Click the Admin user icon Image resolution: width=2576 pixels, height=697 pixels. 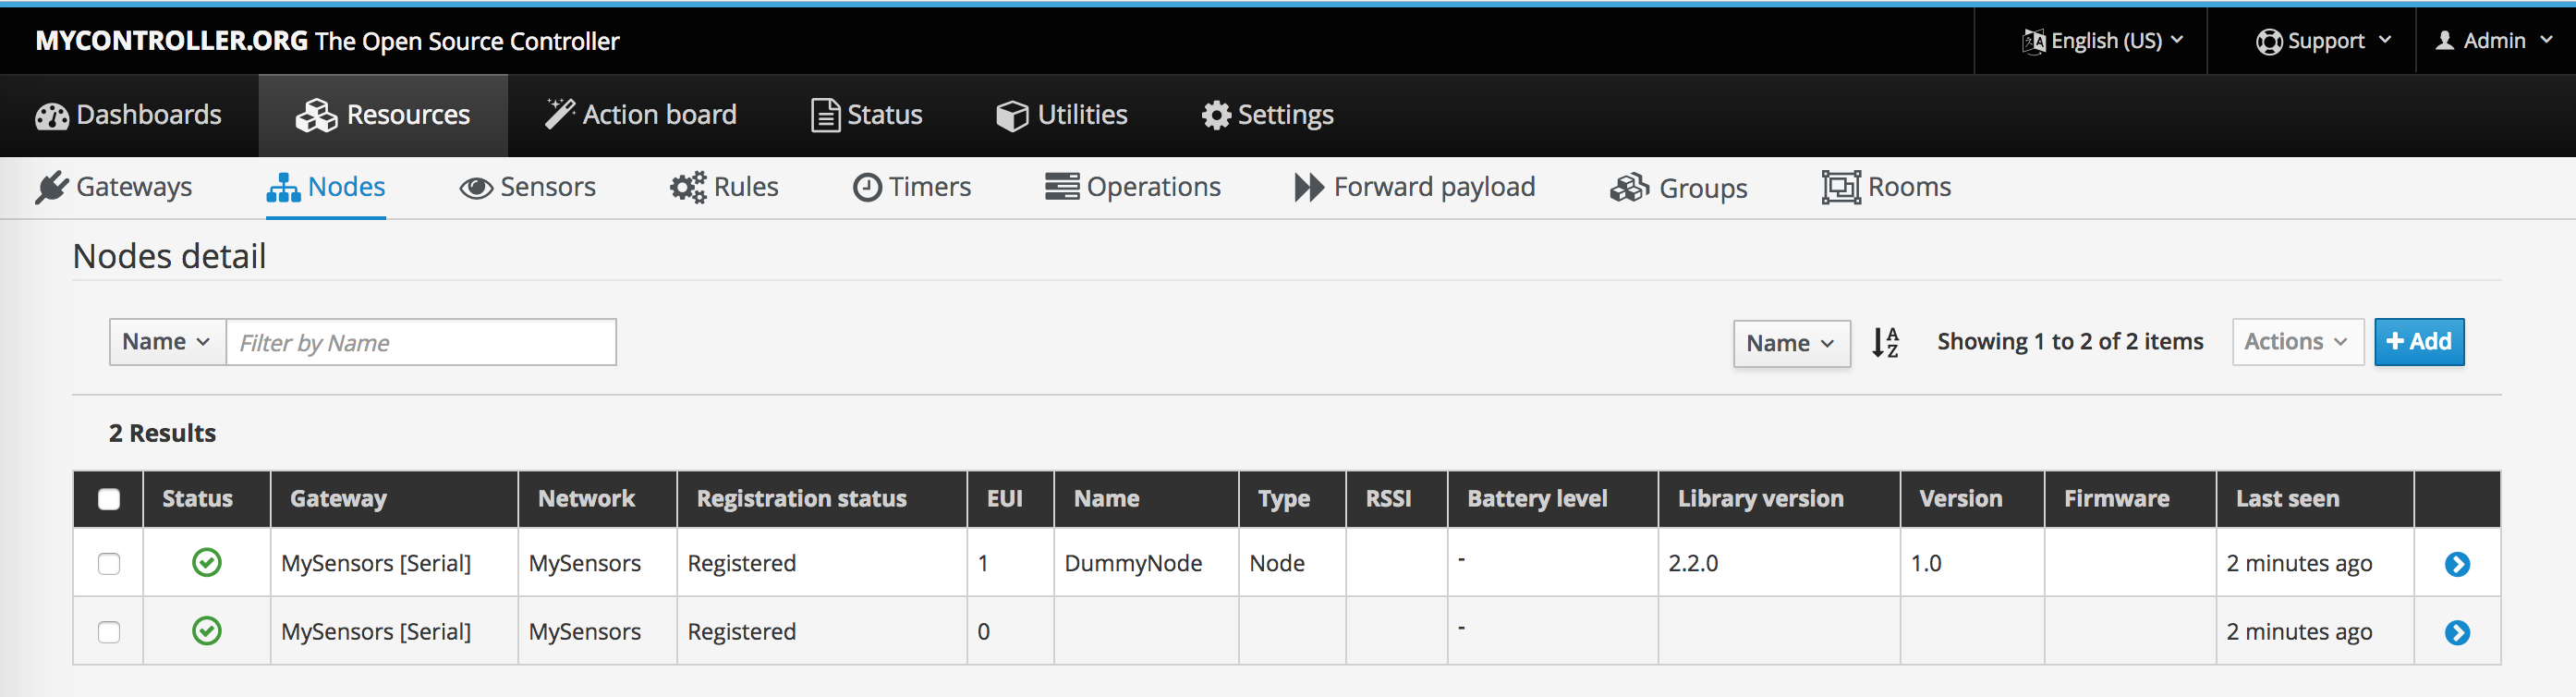[2445, 41]
